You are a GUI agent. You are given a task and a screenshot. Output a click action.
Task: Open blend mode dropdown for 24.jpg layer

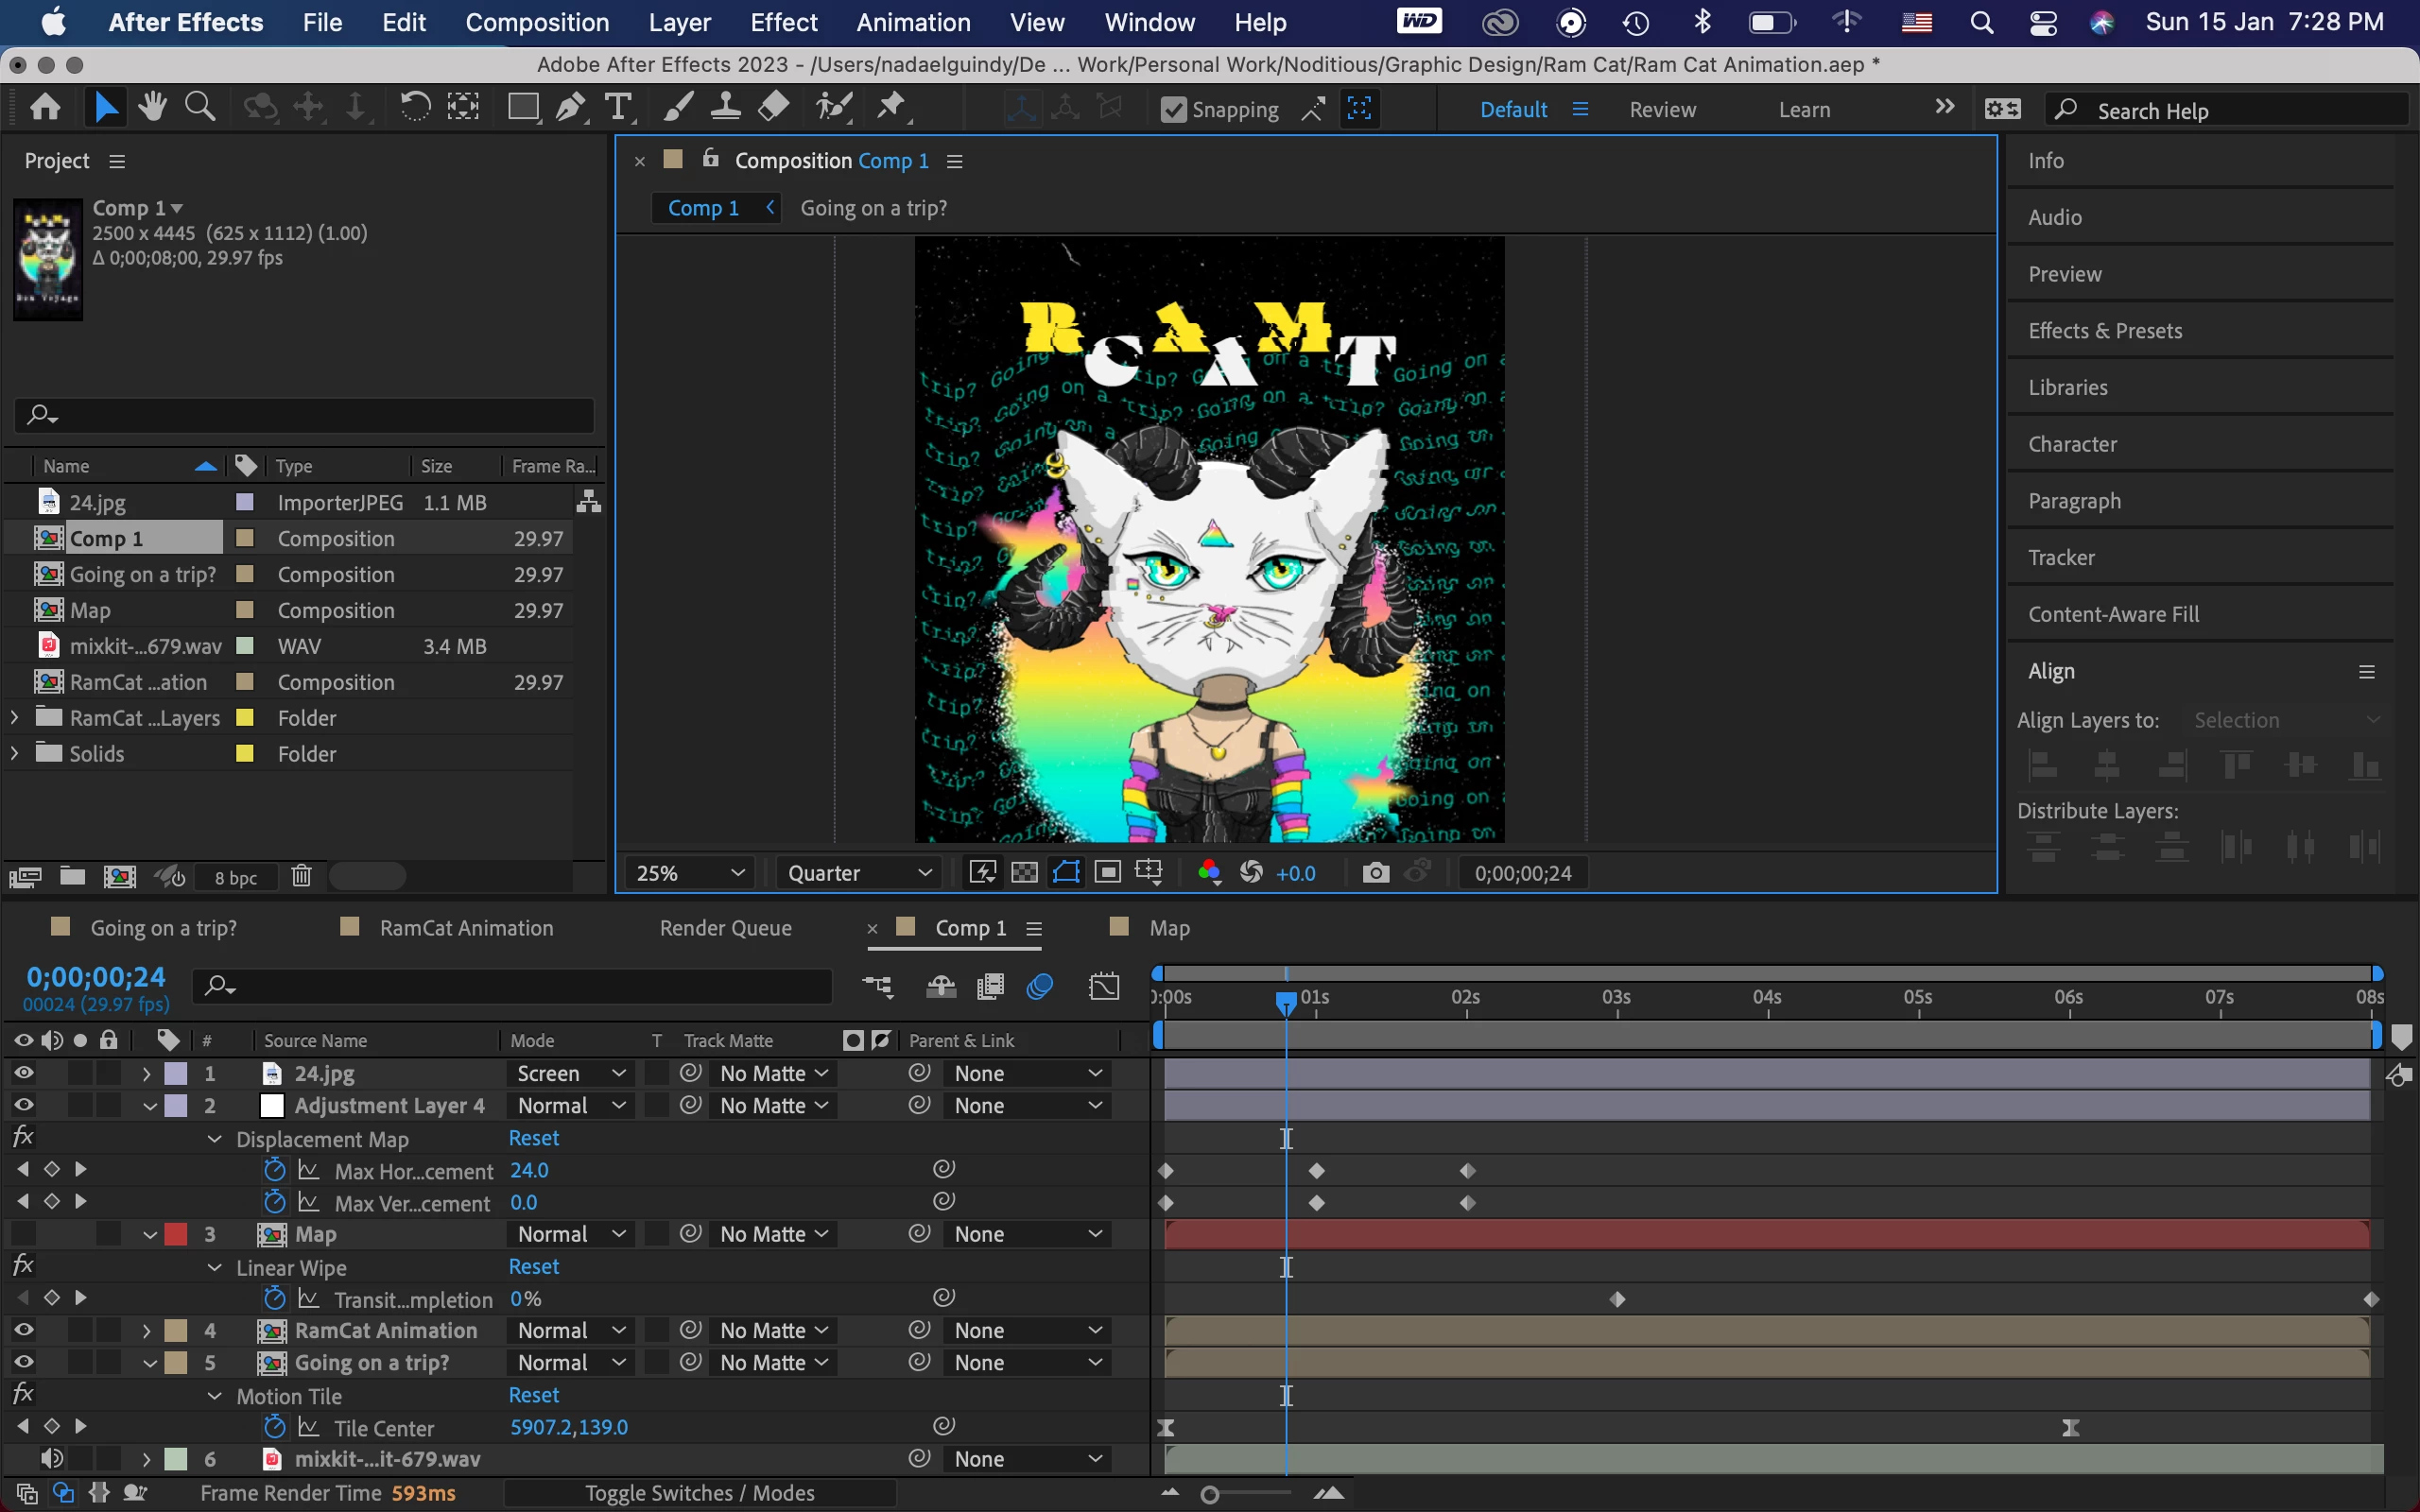(571, 1073)
